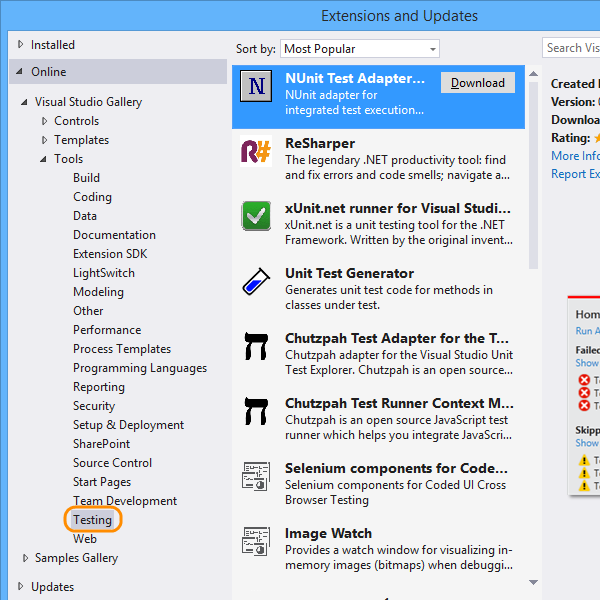Expand the Controls tree node
600x600 pixels.
tap(44, 121)
